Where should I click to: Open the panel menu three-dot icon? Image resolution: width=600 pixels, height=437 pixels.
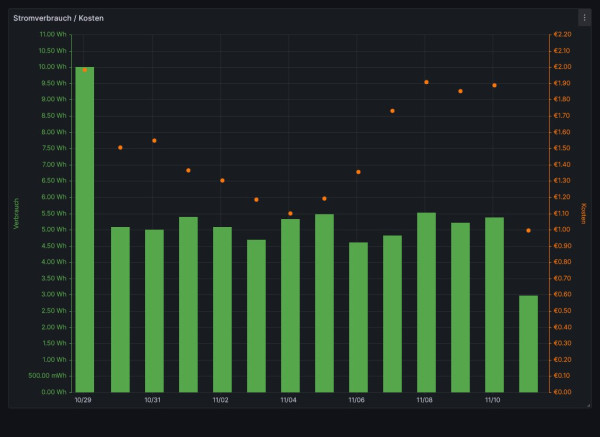tap(584, 17)
